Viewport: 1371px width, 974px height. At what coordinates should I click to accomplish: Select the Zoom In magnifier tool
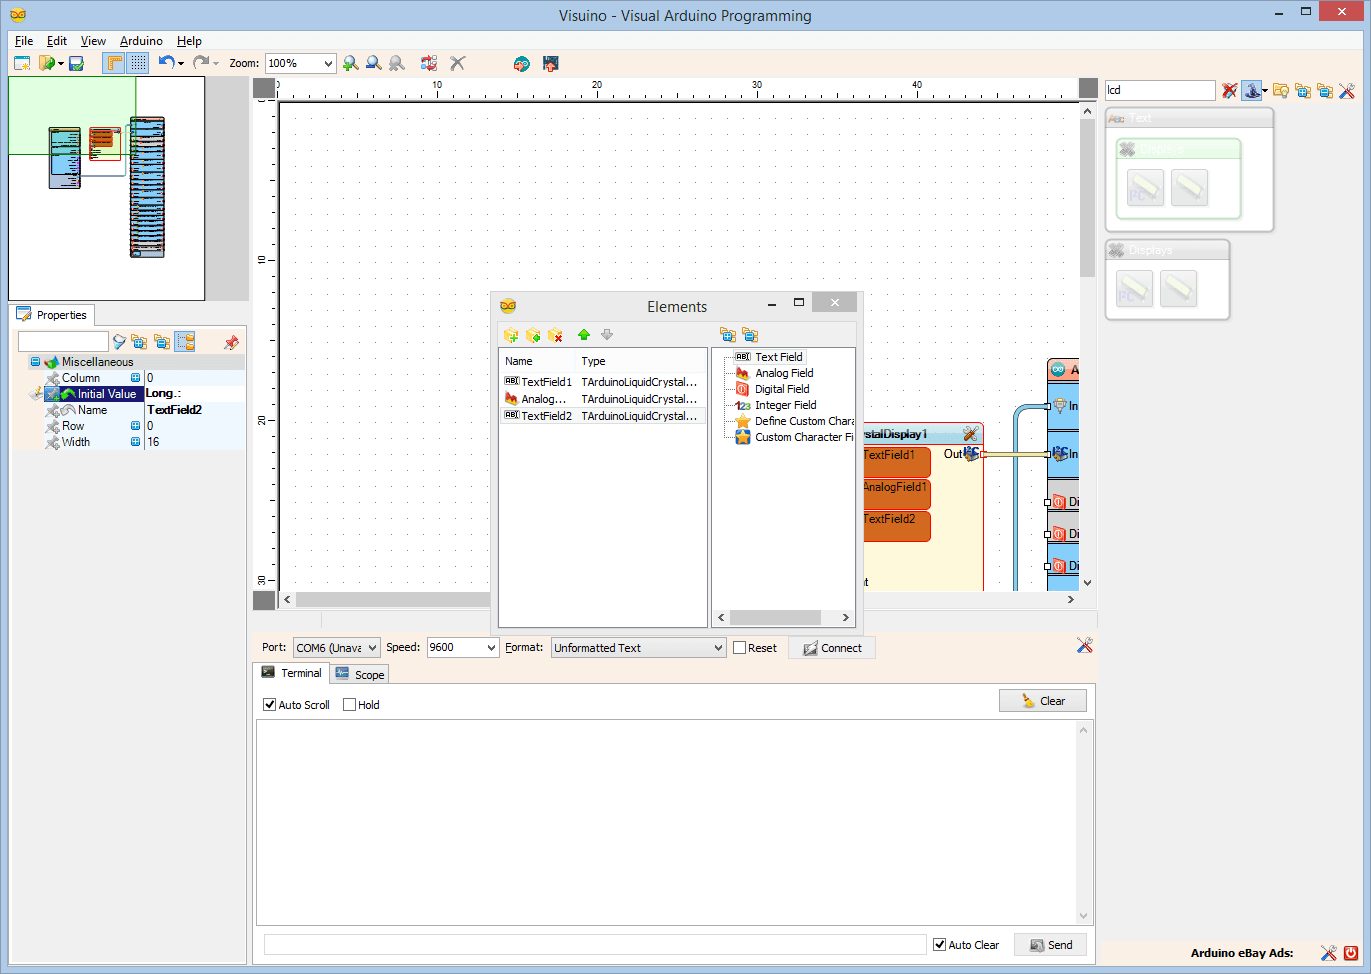[x=351, y=63]
